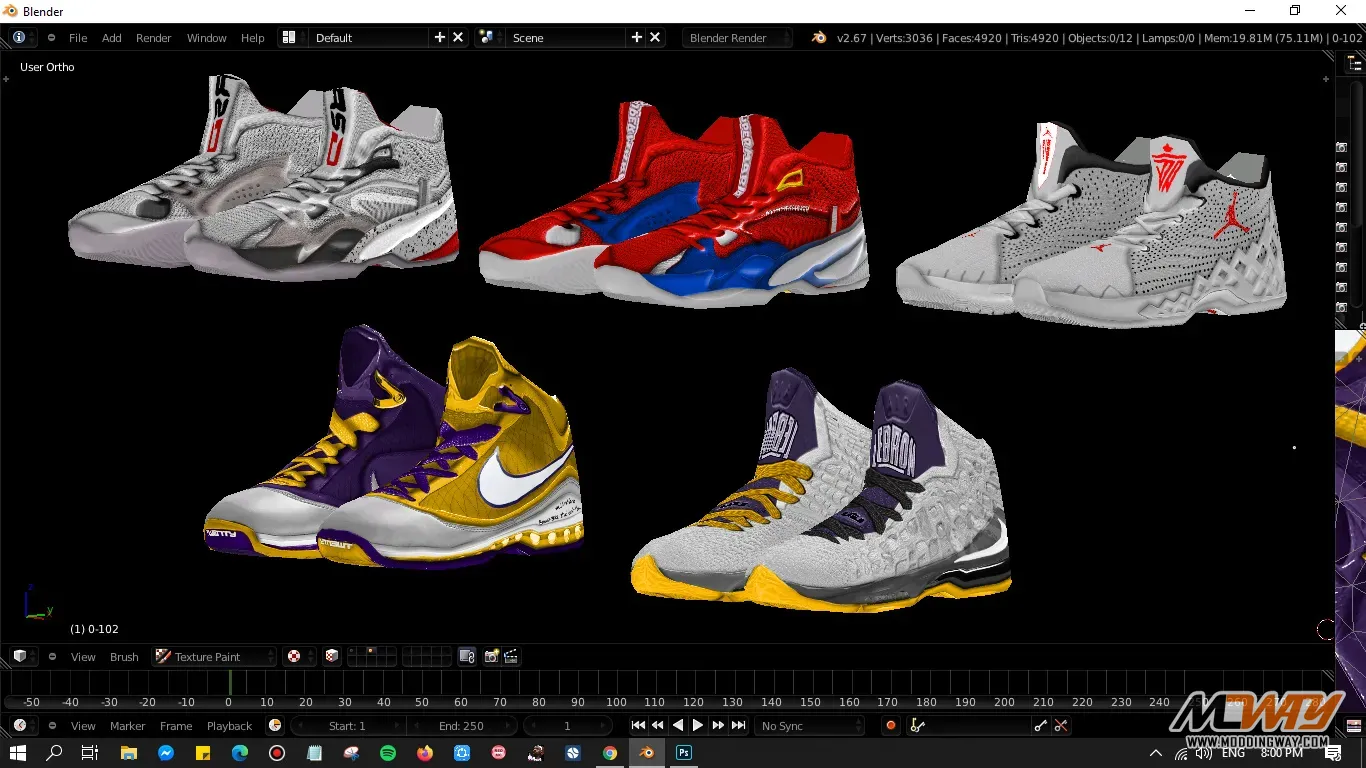This screenshot has height=768, width=1366.
Task: Click the OpenGL render animation clapper icon
Action: click(511, 657)
